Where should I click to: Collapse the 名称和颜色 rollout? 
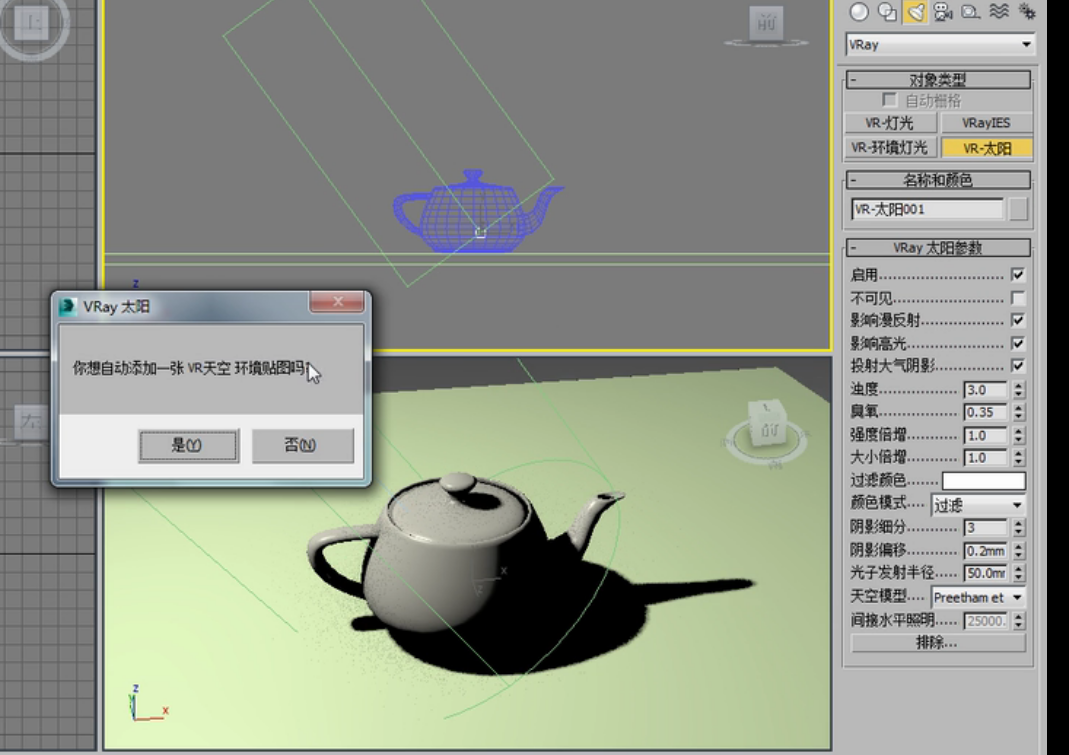938,180
